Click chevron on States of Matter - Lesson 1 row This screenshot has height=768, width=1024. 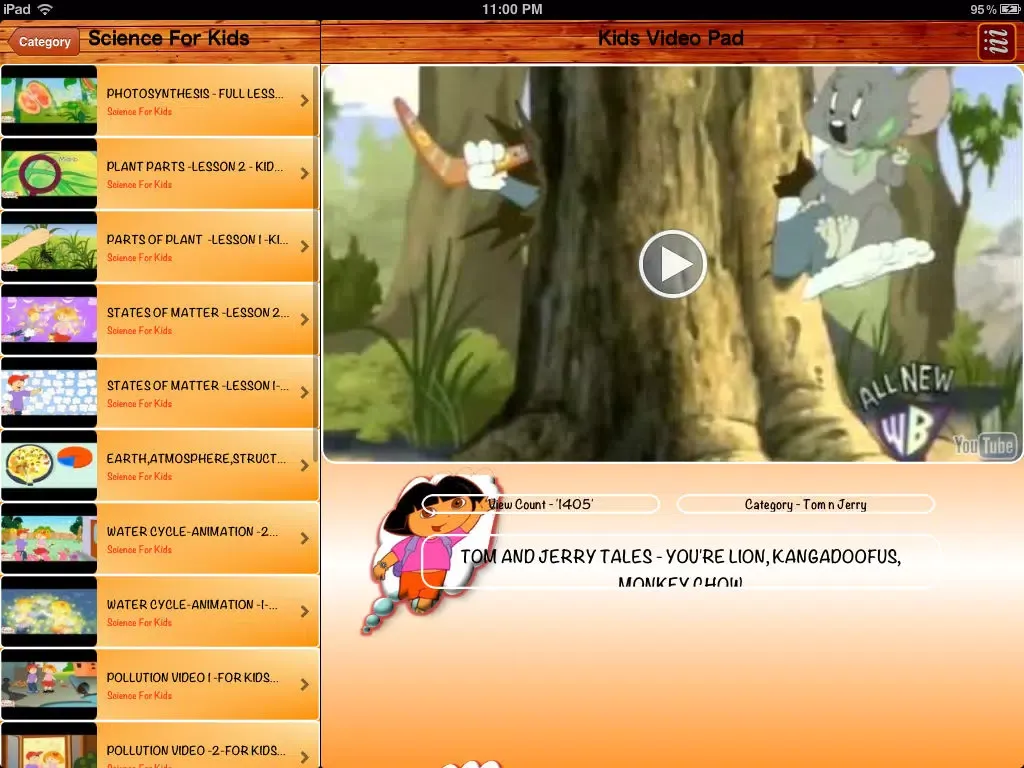(305, 392)
